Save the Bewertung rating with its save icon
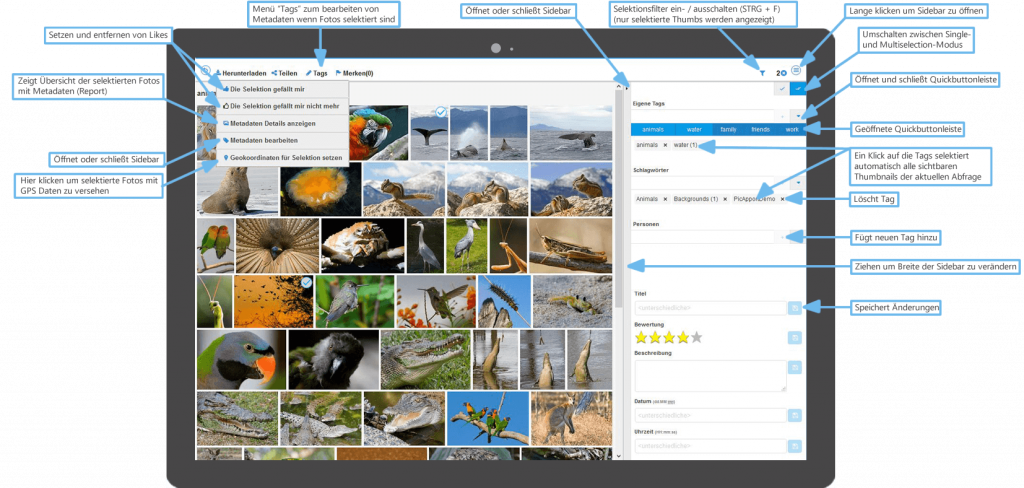Image resolution: width=1024 pixels, height=488 pixels. coord(795,338)
